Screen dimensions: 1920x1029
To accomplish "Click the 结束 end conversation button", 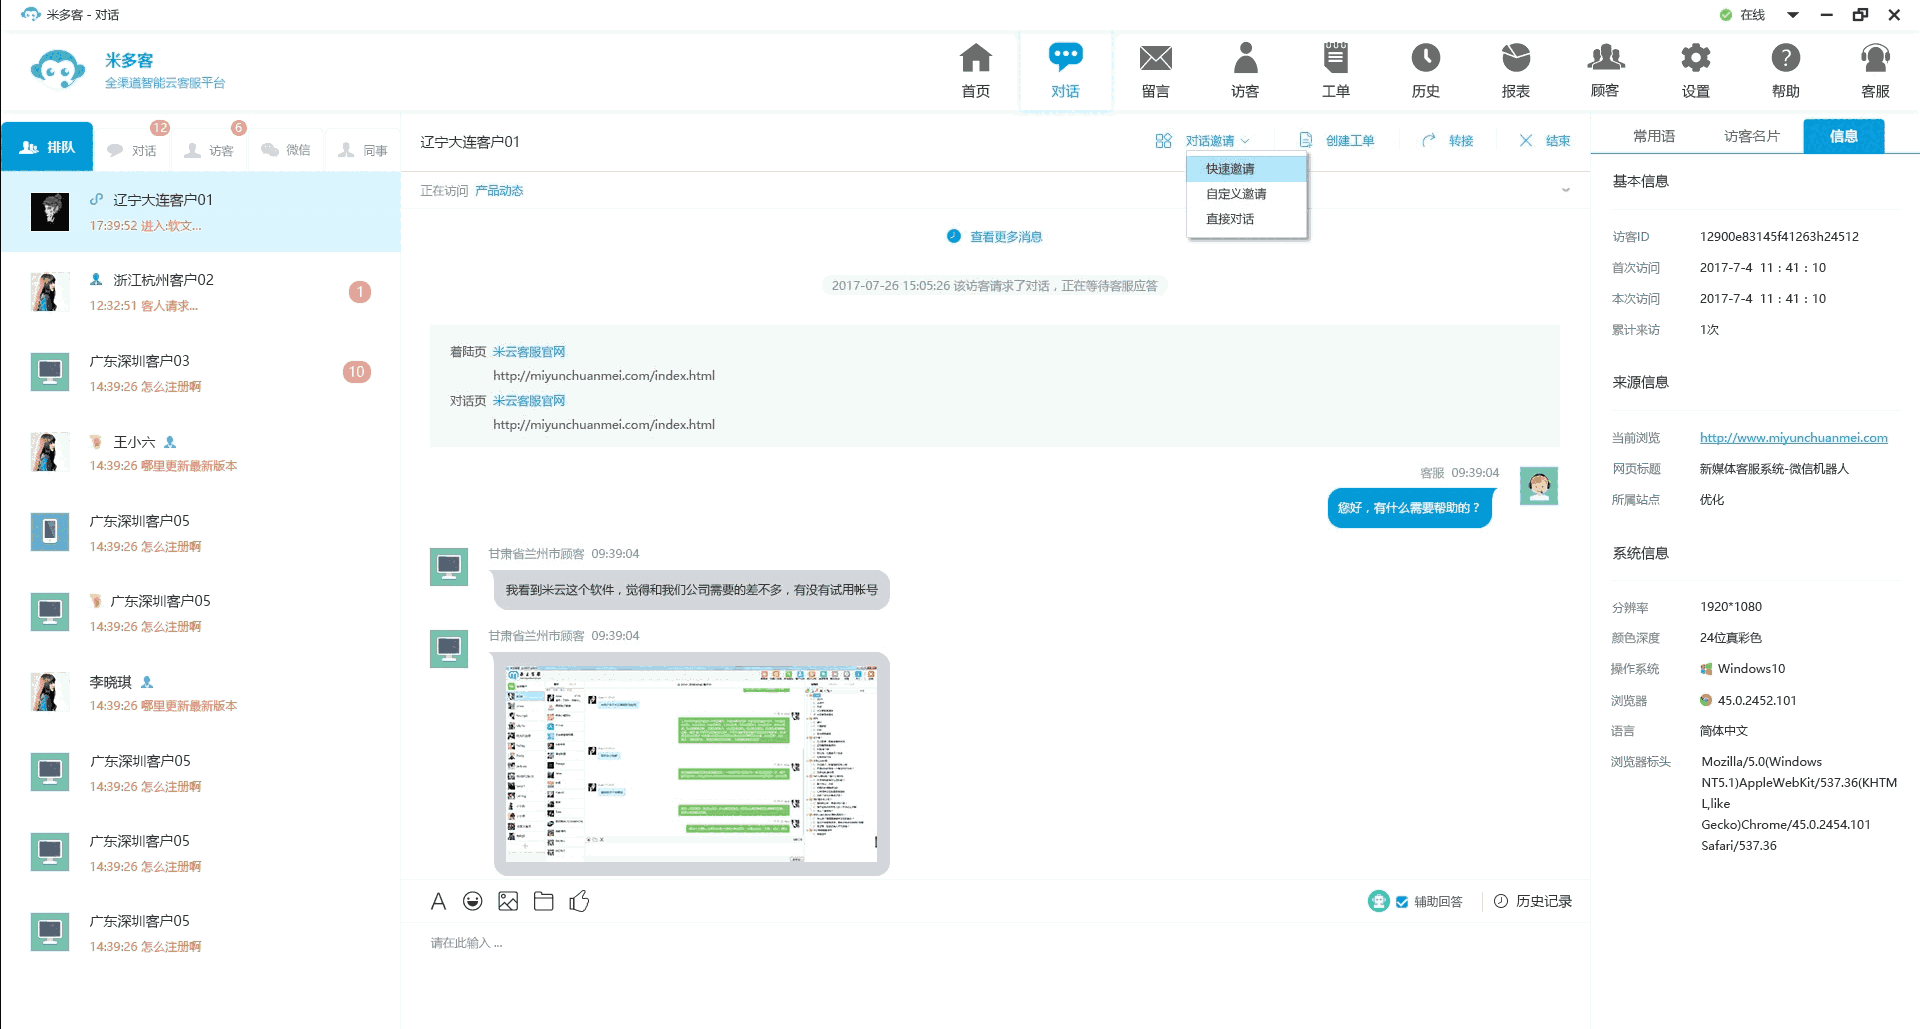I will pyautogui.click(x=1545, y=141).
